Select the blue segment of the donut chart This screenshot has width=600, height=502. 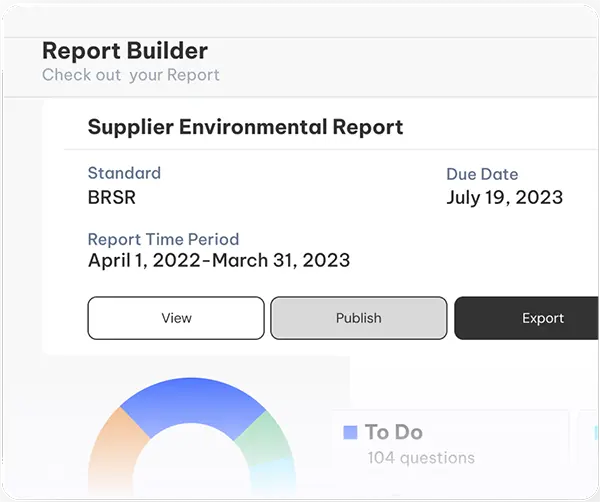point(192,401)
